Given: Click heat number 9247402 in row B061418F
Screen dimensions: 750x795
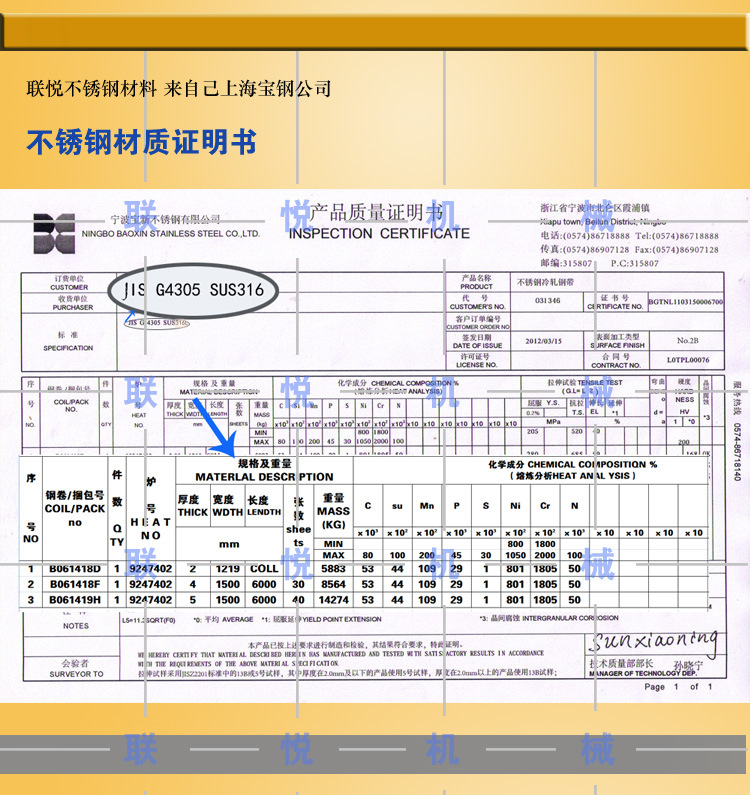Looking at the screenshot, I should coord(151,584).
